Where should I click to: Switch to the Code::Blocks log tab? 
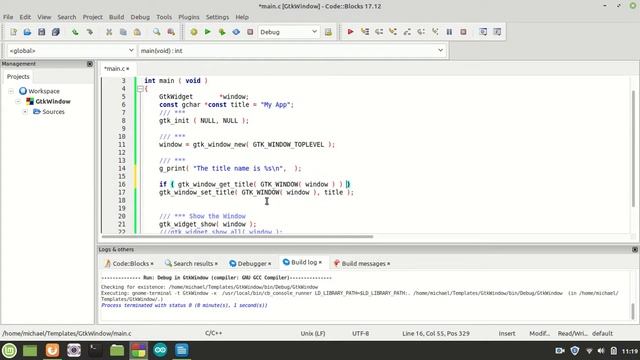pos(129,264)
